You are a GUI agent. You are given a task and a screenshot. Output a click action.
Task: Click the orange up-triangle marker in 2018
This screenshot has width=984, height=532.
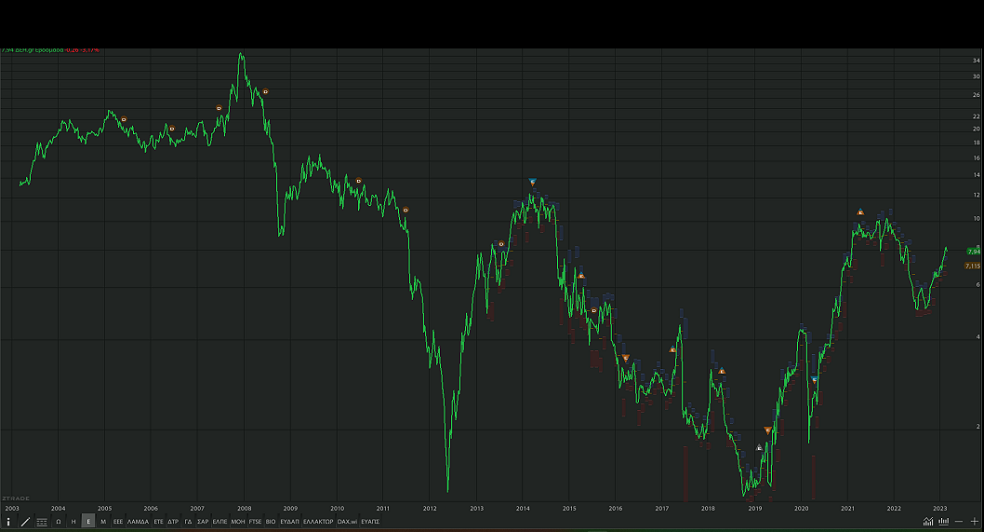point(722,371)
